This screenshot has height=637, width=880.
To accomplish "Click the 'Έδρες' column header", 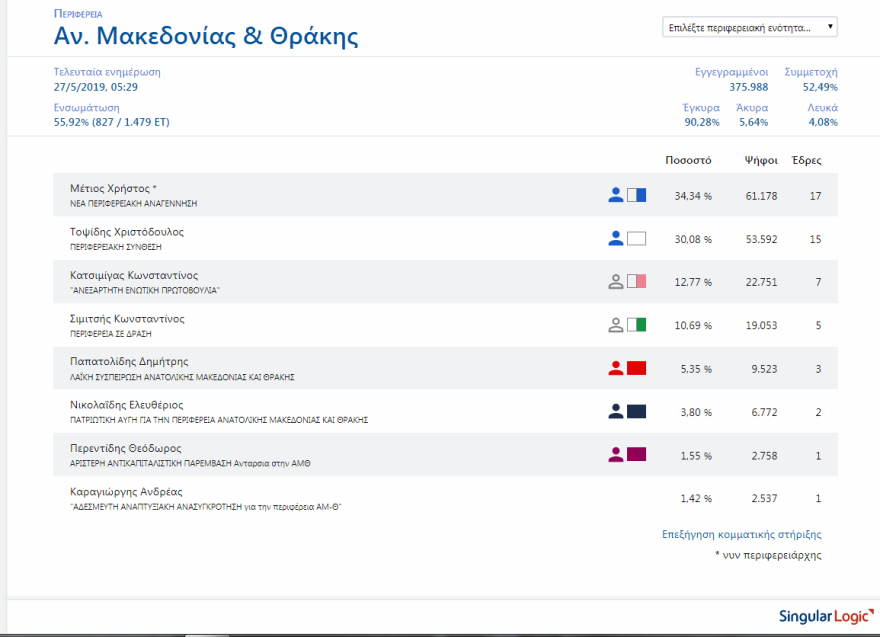I will coord(806,160).
